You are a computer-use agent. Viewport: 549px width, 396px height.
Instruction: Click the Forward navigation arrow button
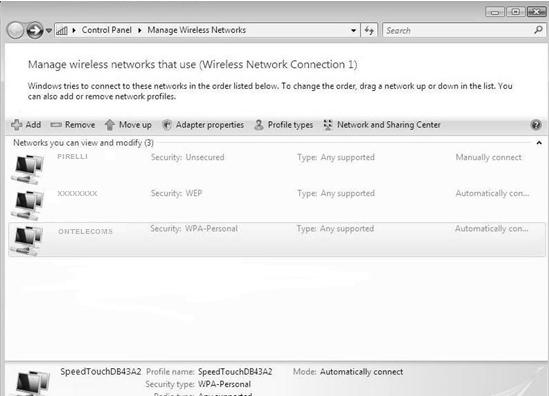point(35,30)
